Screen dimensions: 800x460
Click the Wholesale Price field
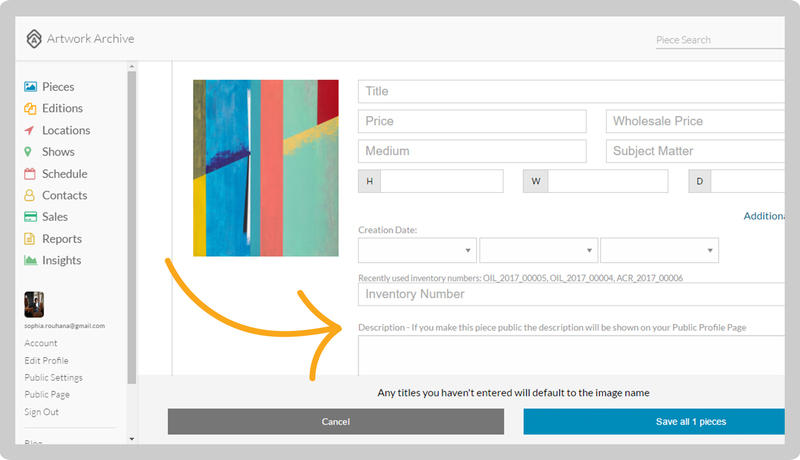(x=695, y=121)
